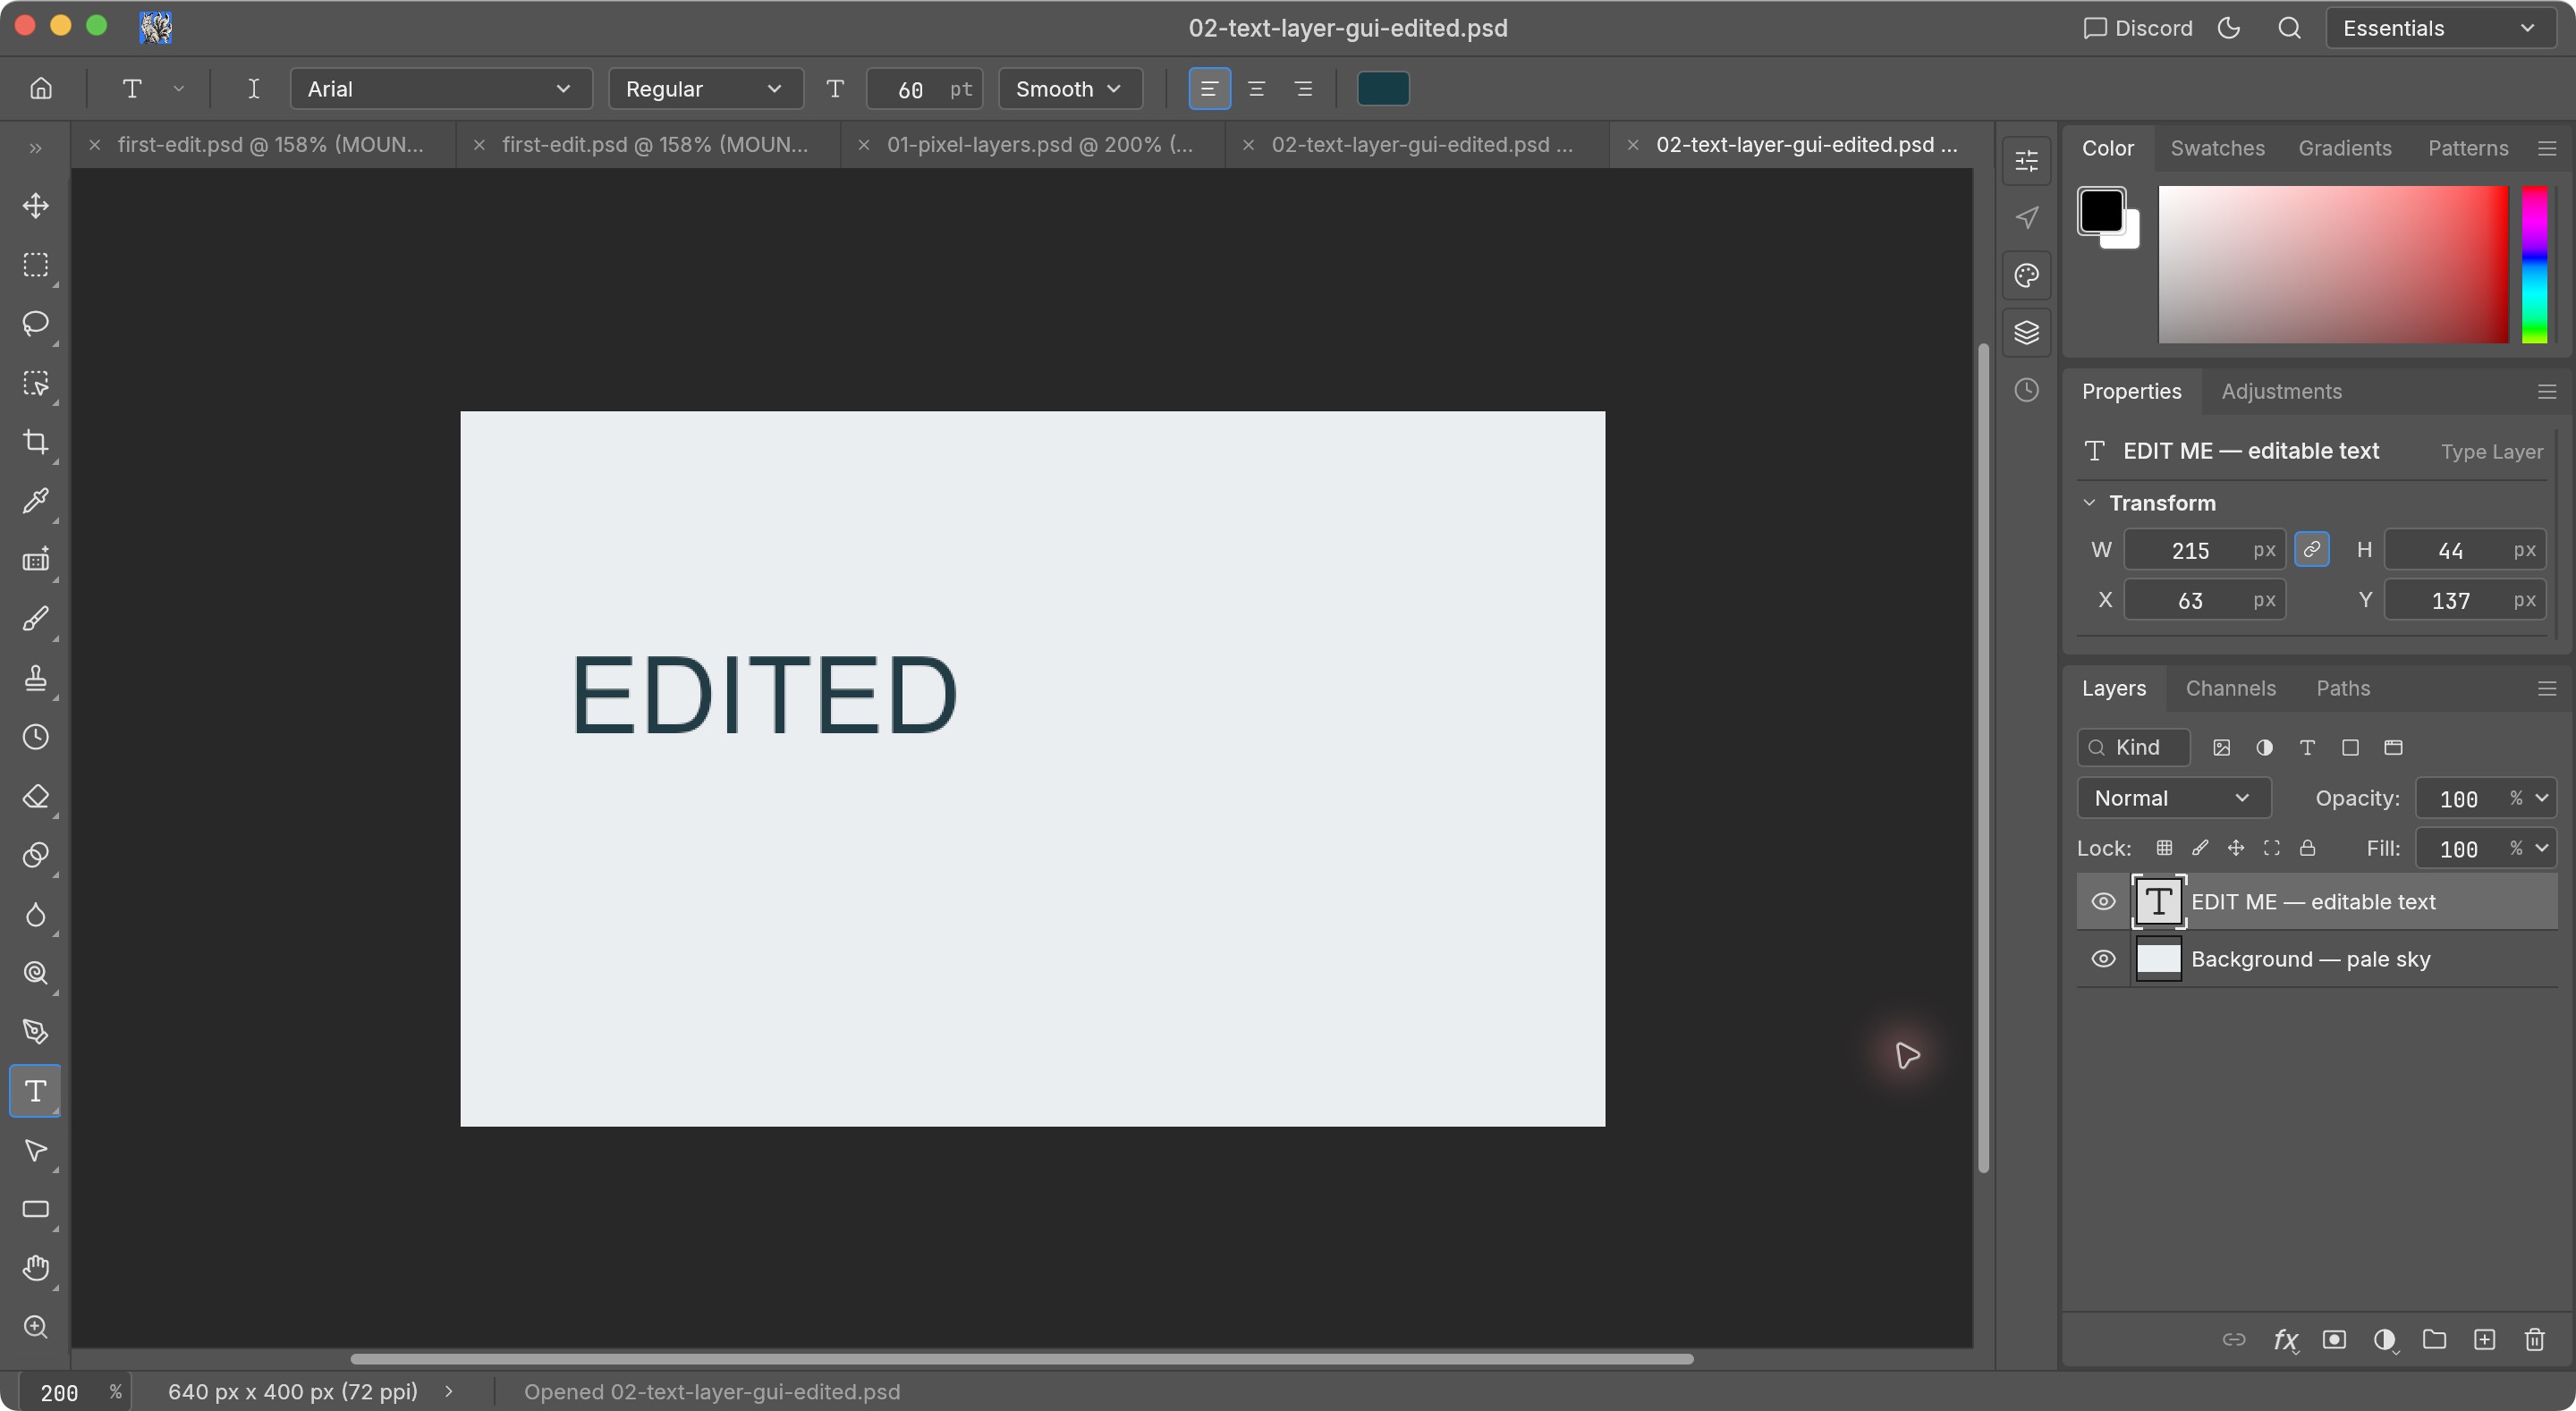Set text alignment to right
The width and height of the screenshot is (2576, 1411).
tap(1303, 89)
